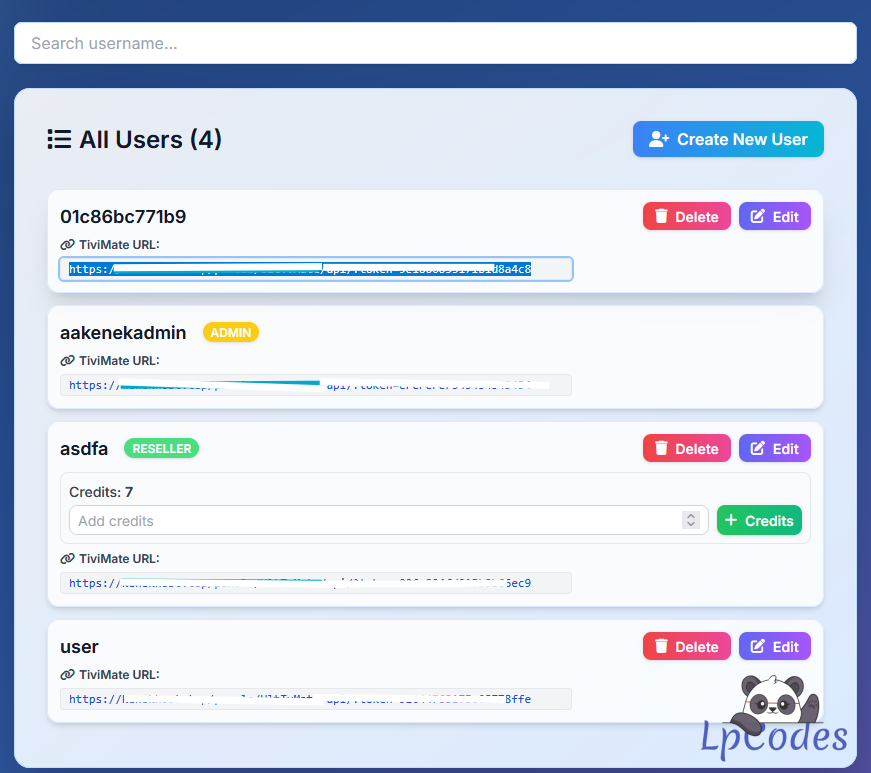
Task: Click the list icon beside All Users heading
Action: [59, 140]
